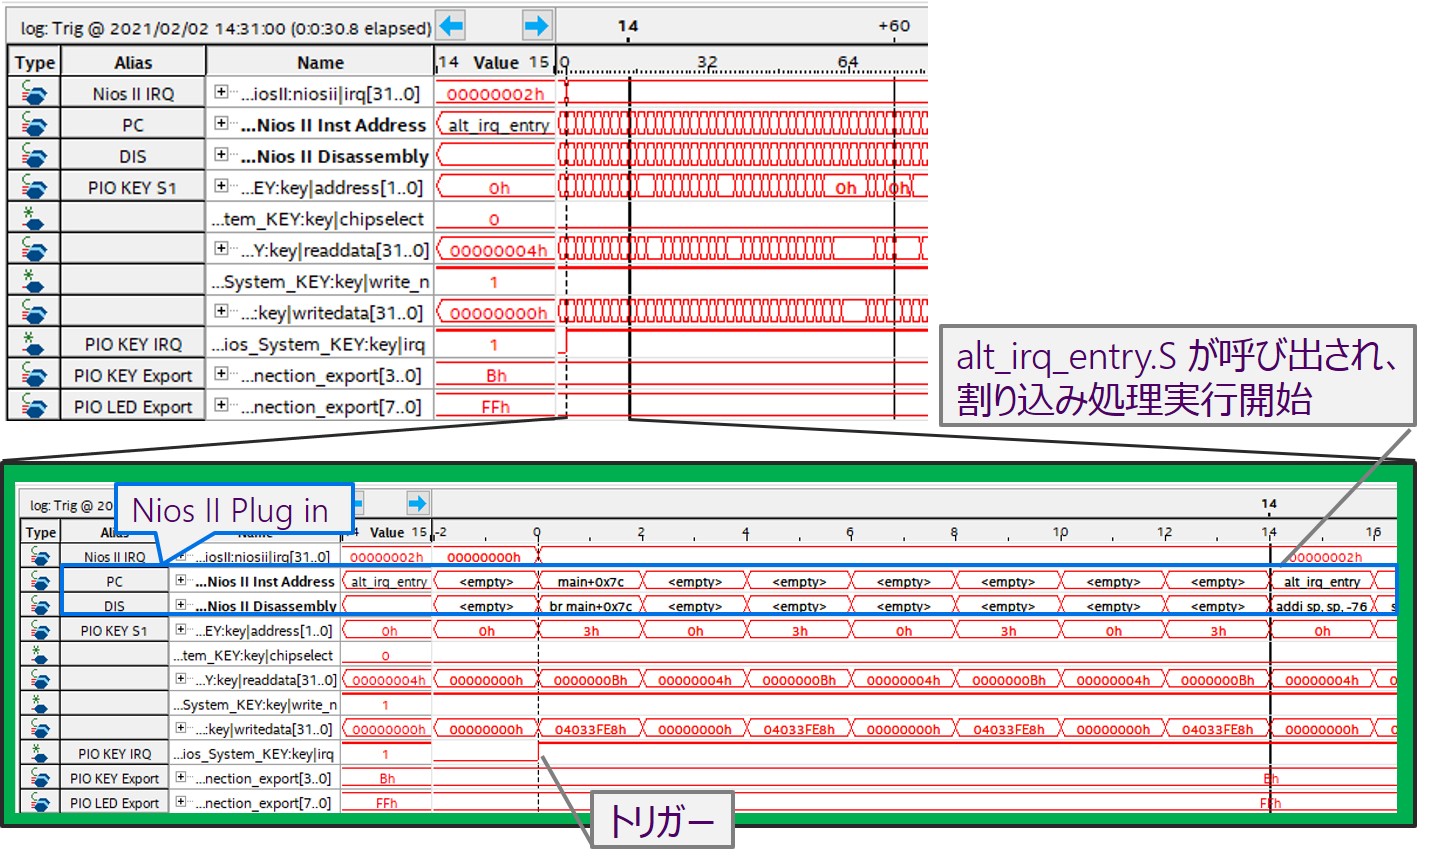Select the PIO LED Export type icon in upper waveform

(x=33, y=407)
